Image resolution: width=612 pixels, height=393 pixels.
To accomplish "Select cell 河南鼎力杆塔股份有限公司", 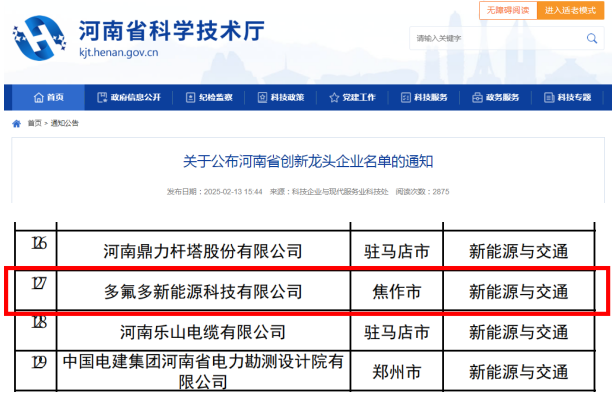I will [x=203, y=251].
